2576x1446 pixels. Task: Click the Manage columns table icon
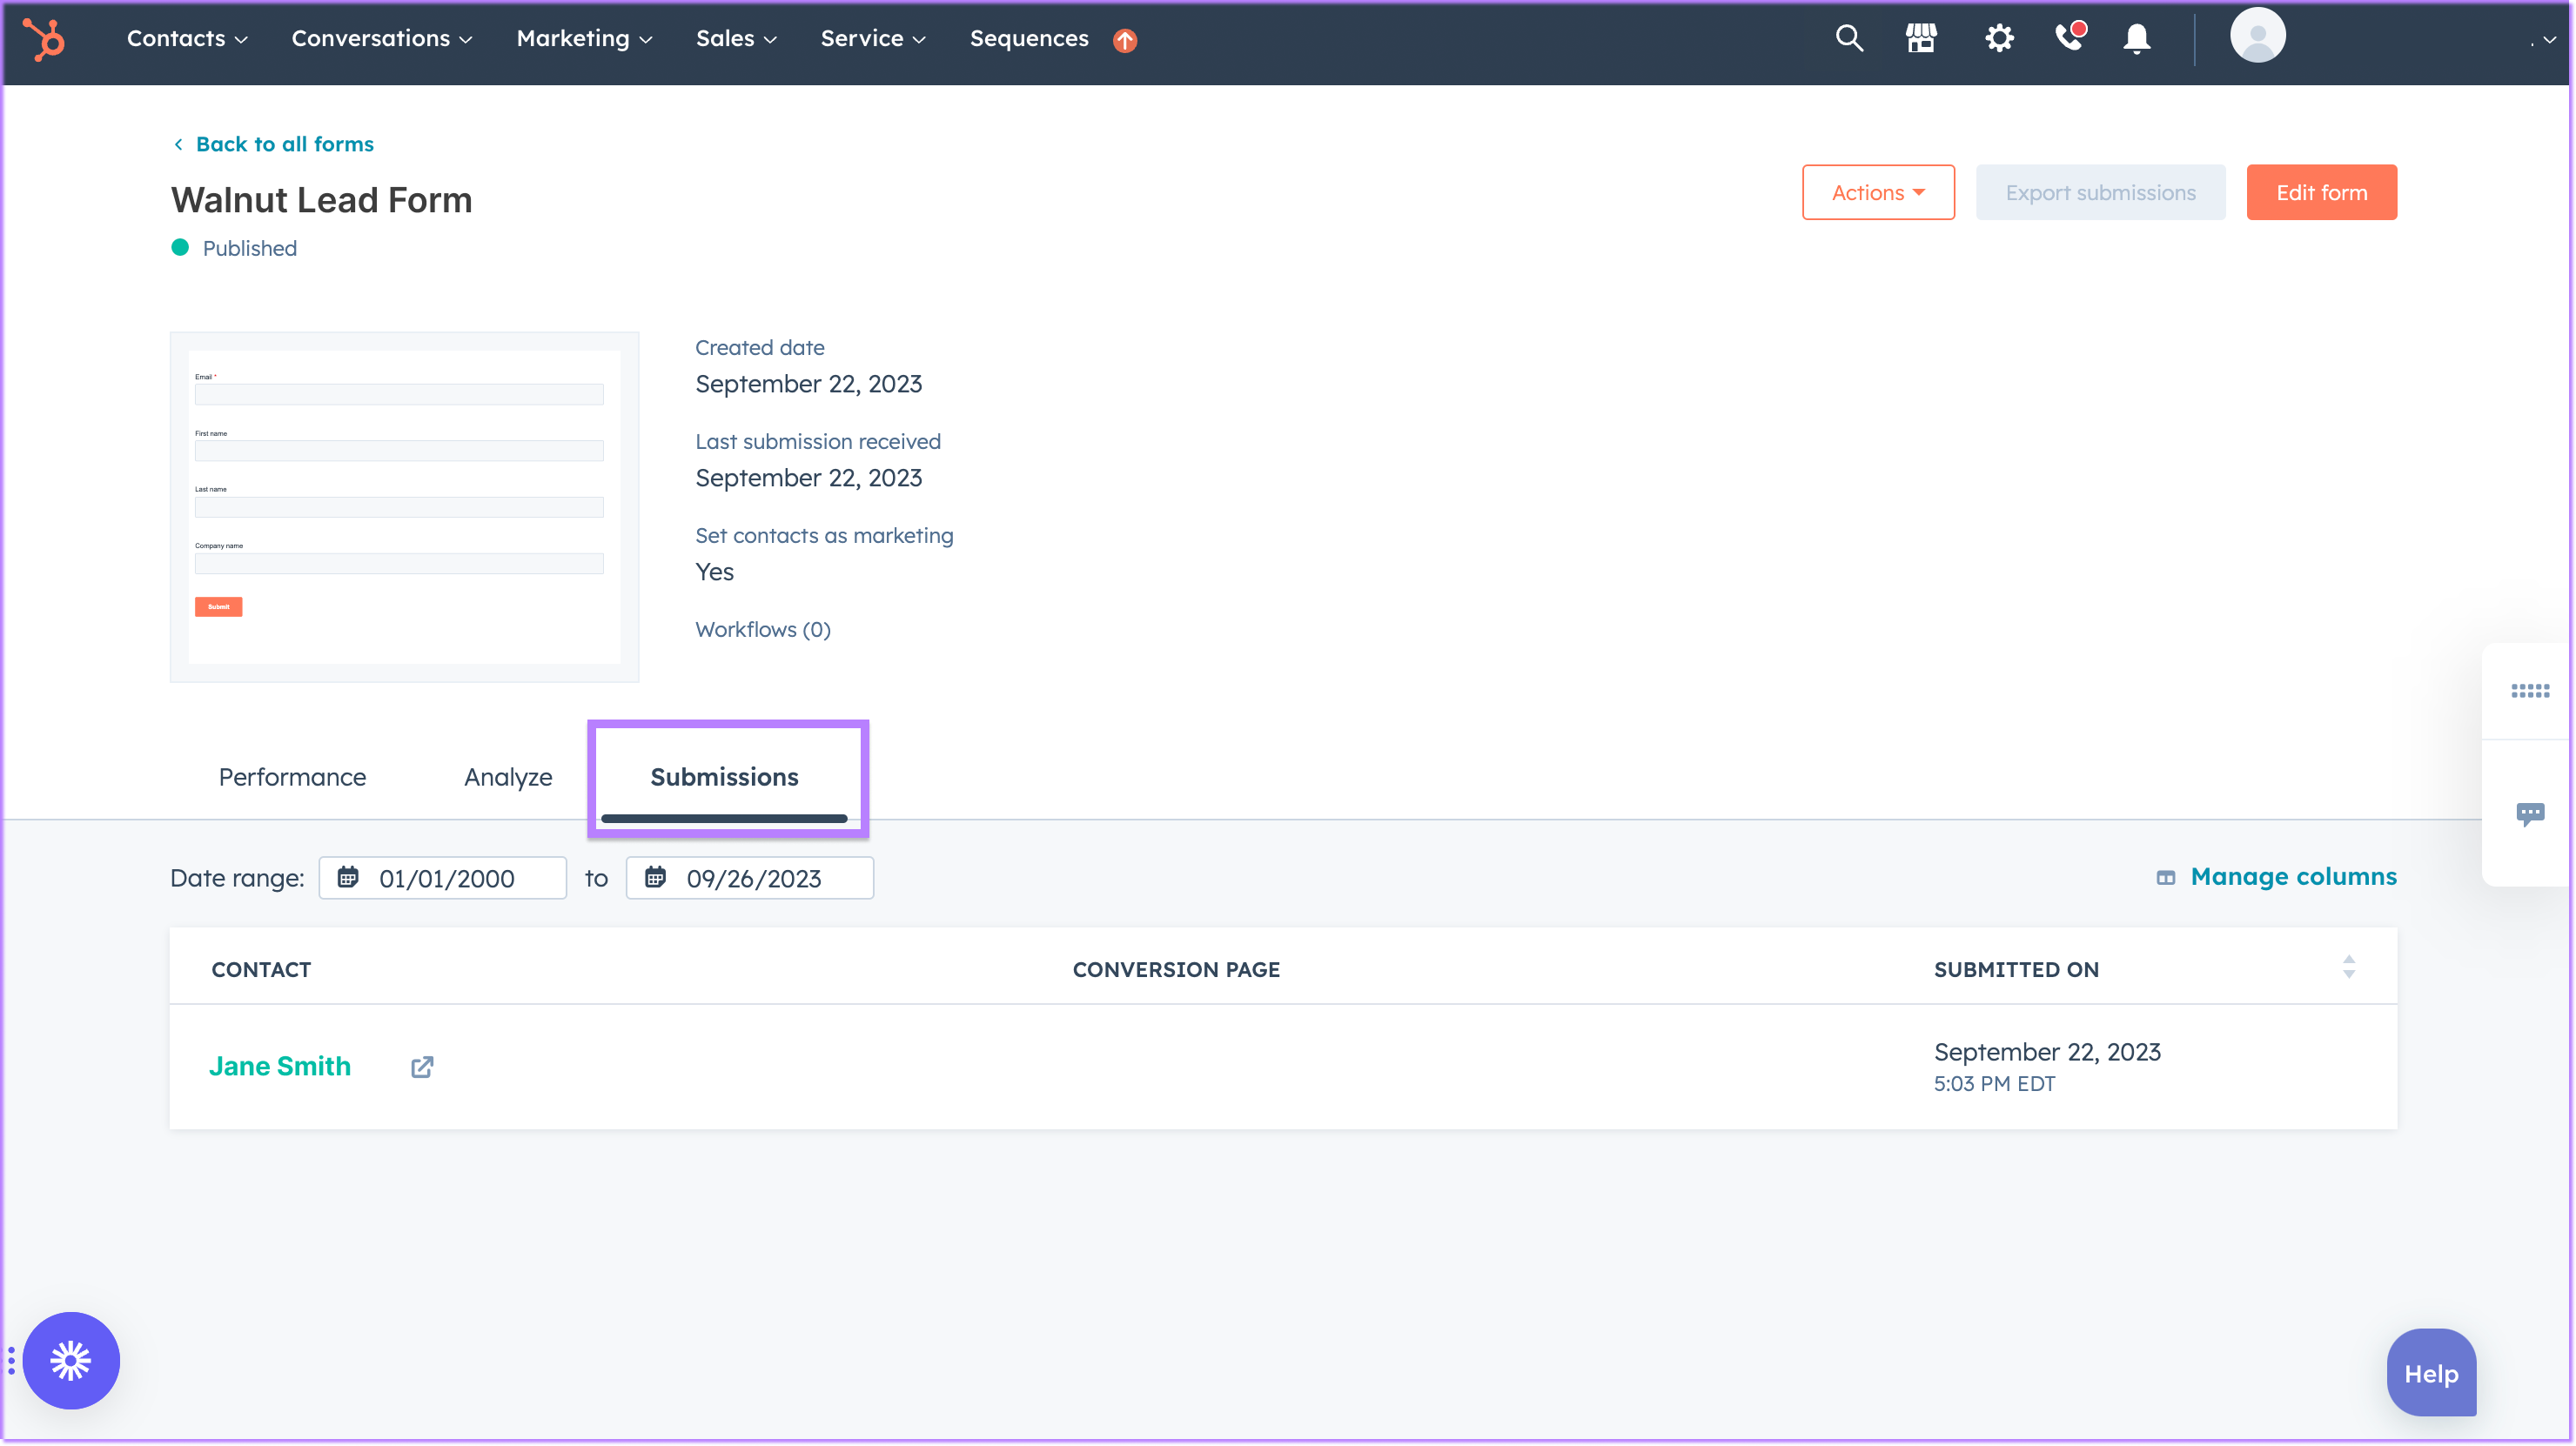point(2166,878)
